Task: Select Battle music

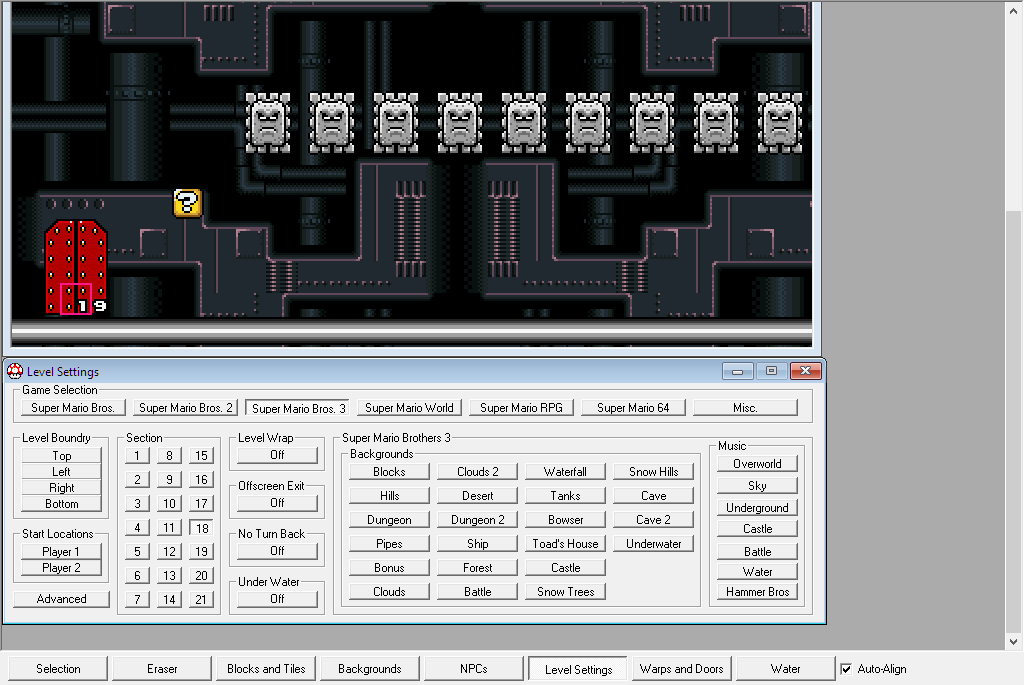Action: 758,552
